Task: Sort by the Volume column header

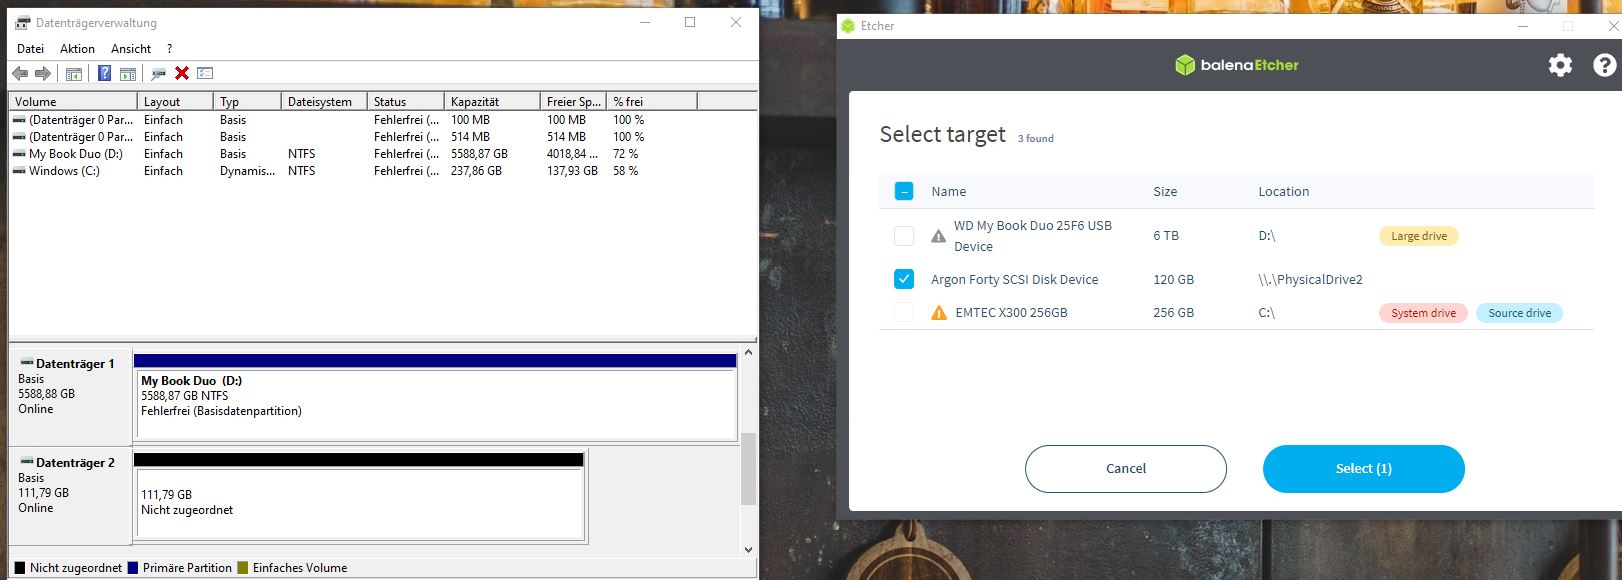Action: tap(73, 101)
